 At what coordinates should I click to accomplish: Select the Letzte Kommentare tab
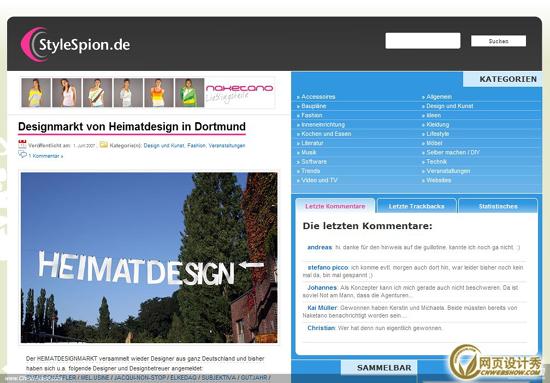click(335, 206)
